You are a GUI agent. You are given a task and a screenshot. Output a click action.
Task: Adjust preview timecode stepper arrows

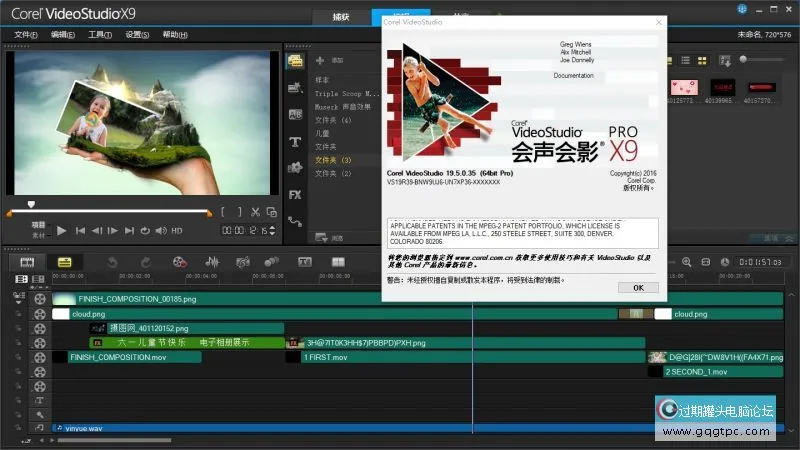pyautogui.click(x=272, y=231)
